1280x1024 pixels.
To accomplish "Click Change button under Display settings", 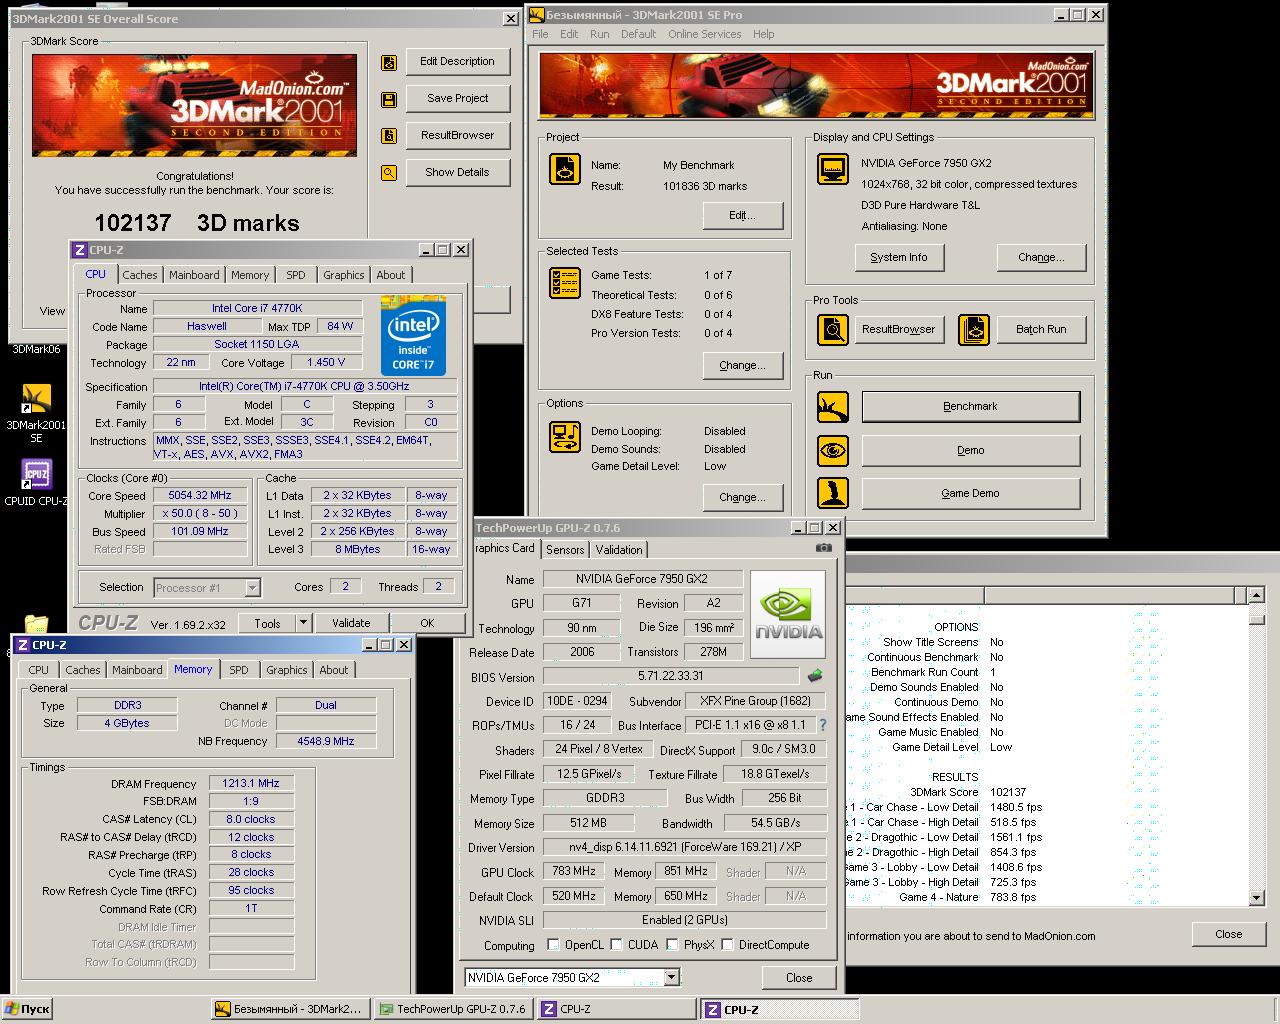I will tap(1041, 257).
